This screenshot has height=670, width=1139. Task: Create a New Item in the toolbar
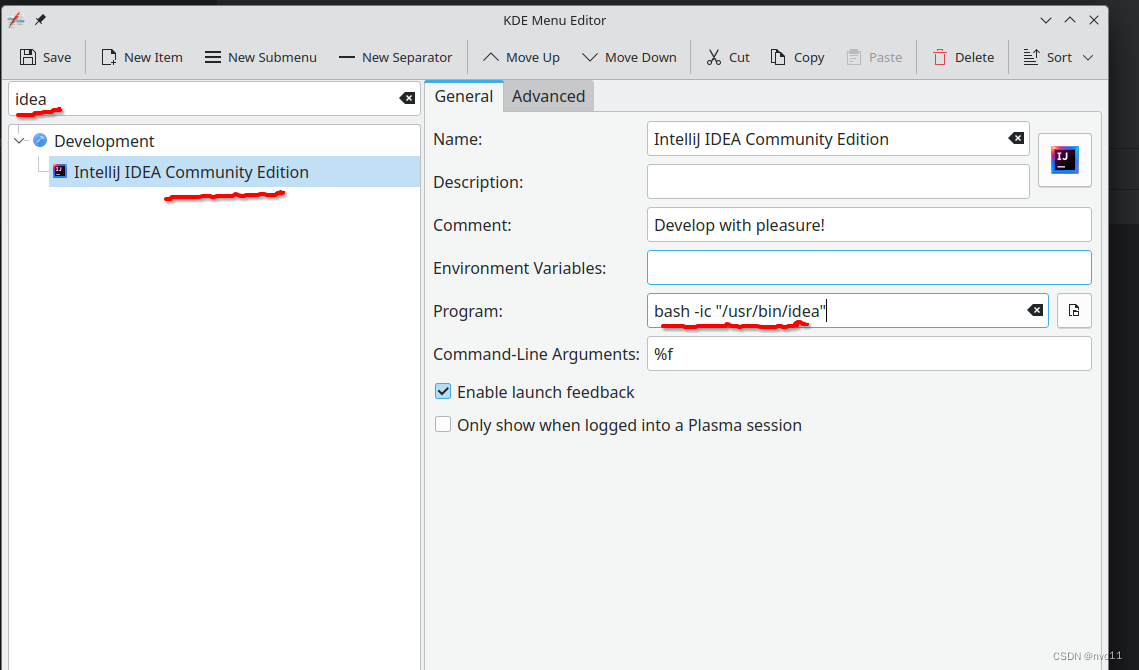click(142, 57)
